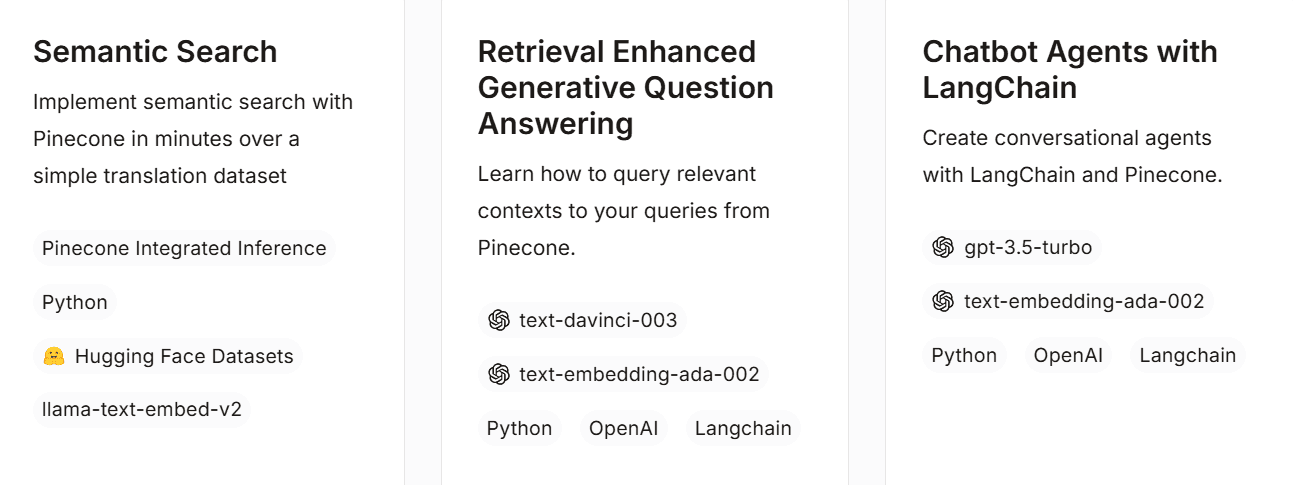Viewport: 1293px width, 485px height.
Task: Click the Hugging Face emoji icon
Action: (54, 356)
